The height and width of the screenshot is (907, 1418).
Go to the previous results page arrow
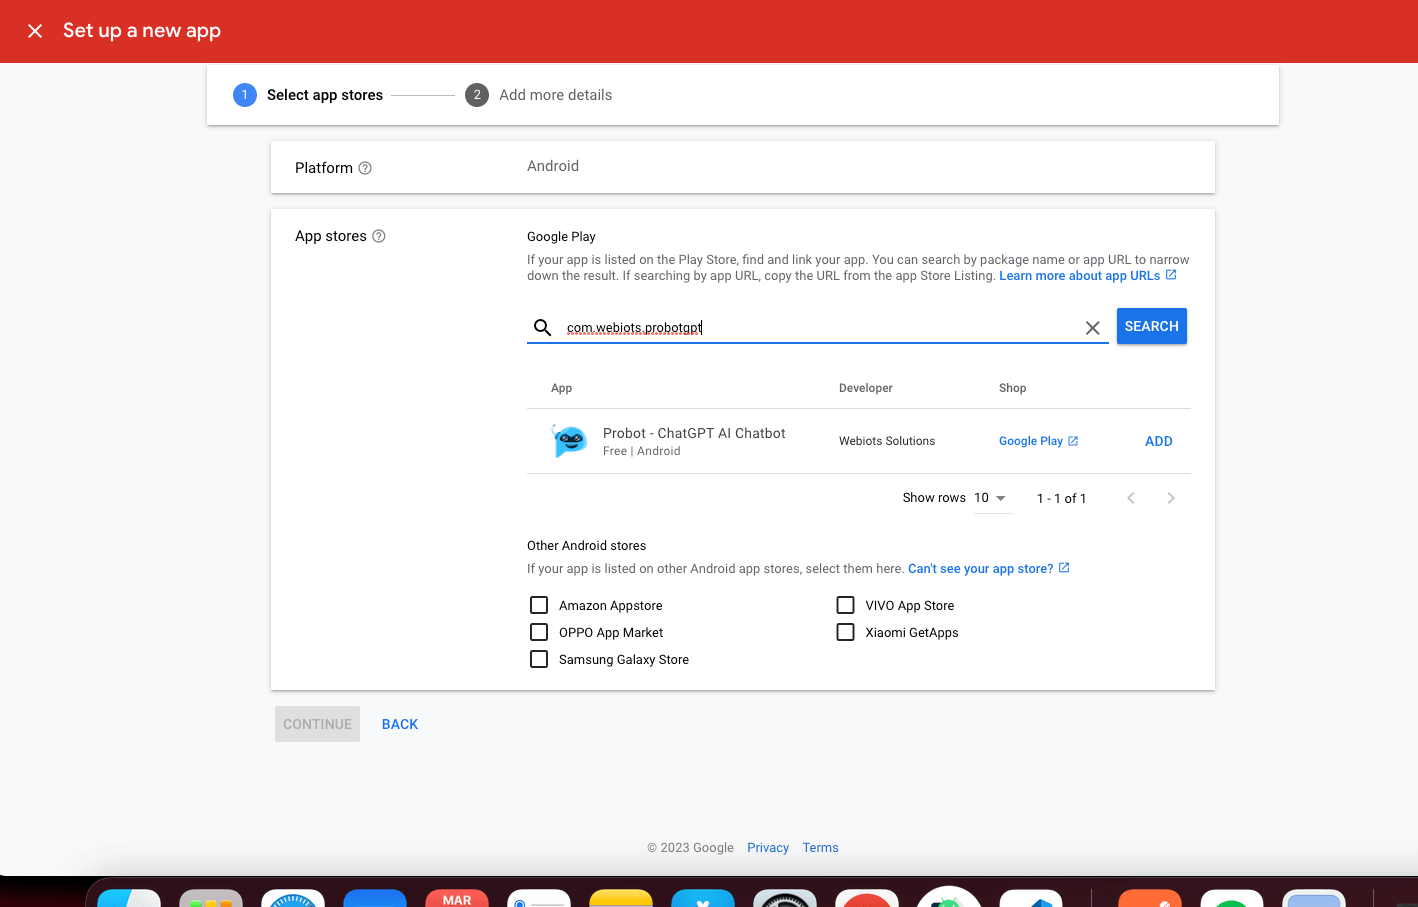1131,498
